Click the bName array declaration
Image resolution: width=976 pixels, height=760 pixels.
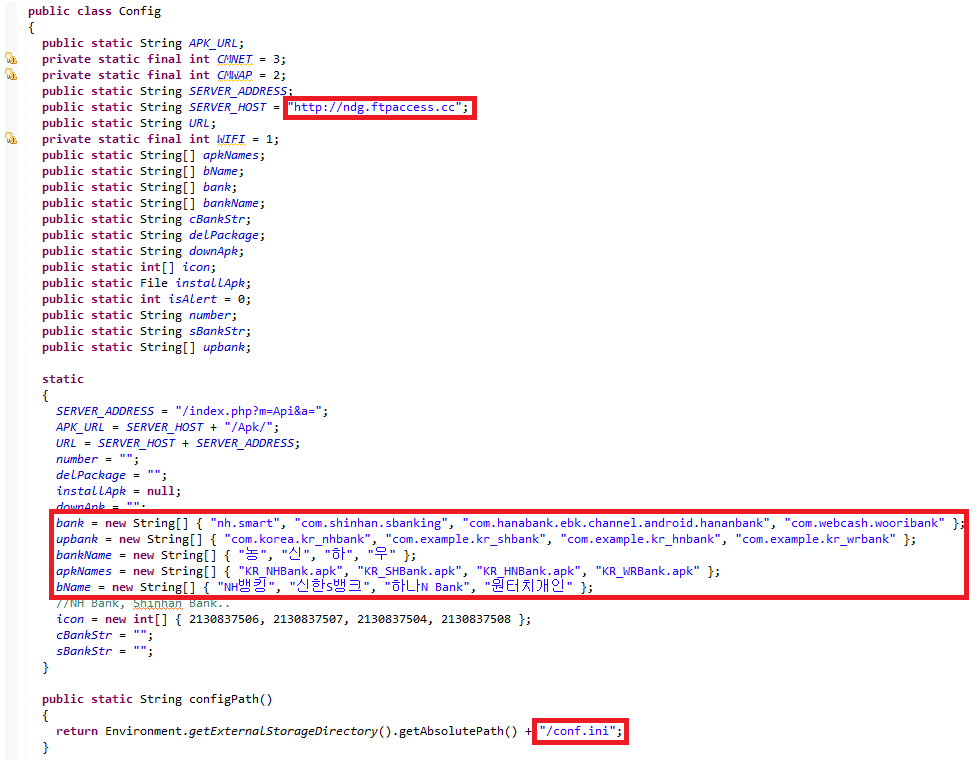[x=143, y=171]
